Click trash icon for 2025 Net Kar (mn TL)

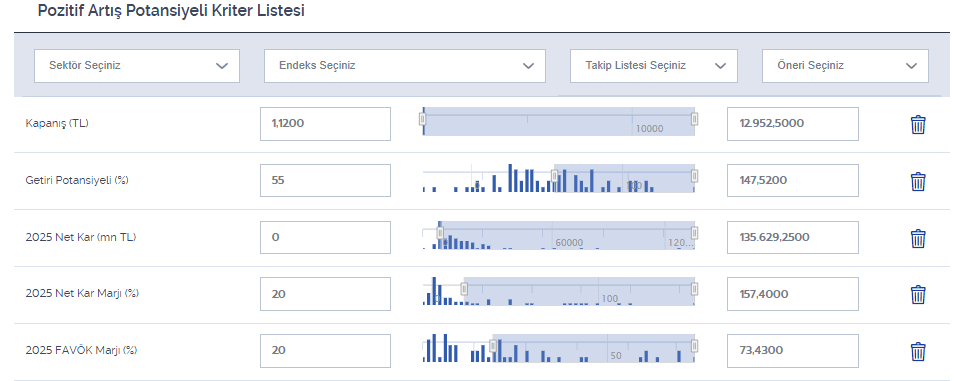918,238
